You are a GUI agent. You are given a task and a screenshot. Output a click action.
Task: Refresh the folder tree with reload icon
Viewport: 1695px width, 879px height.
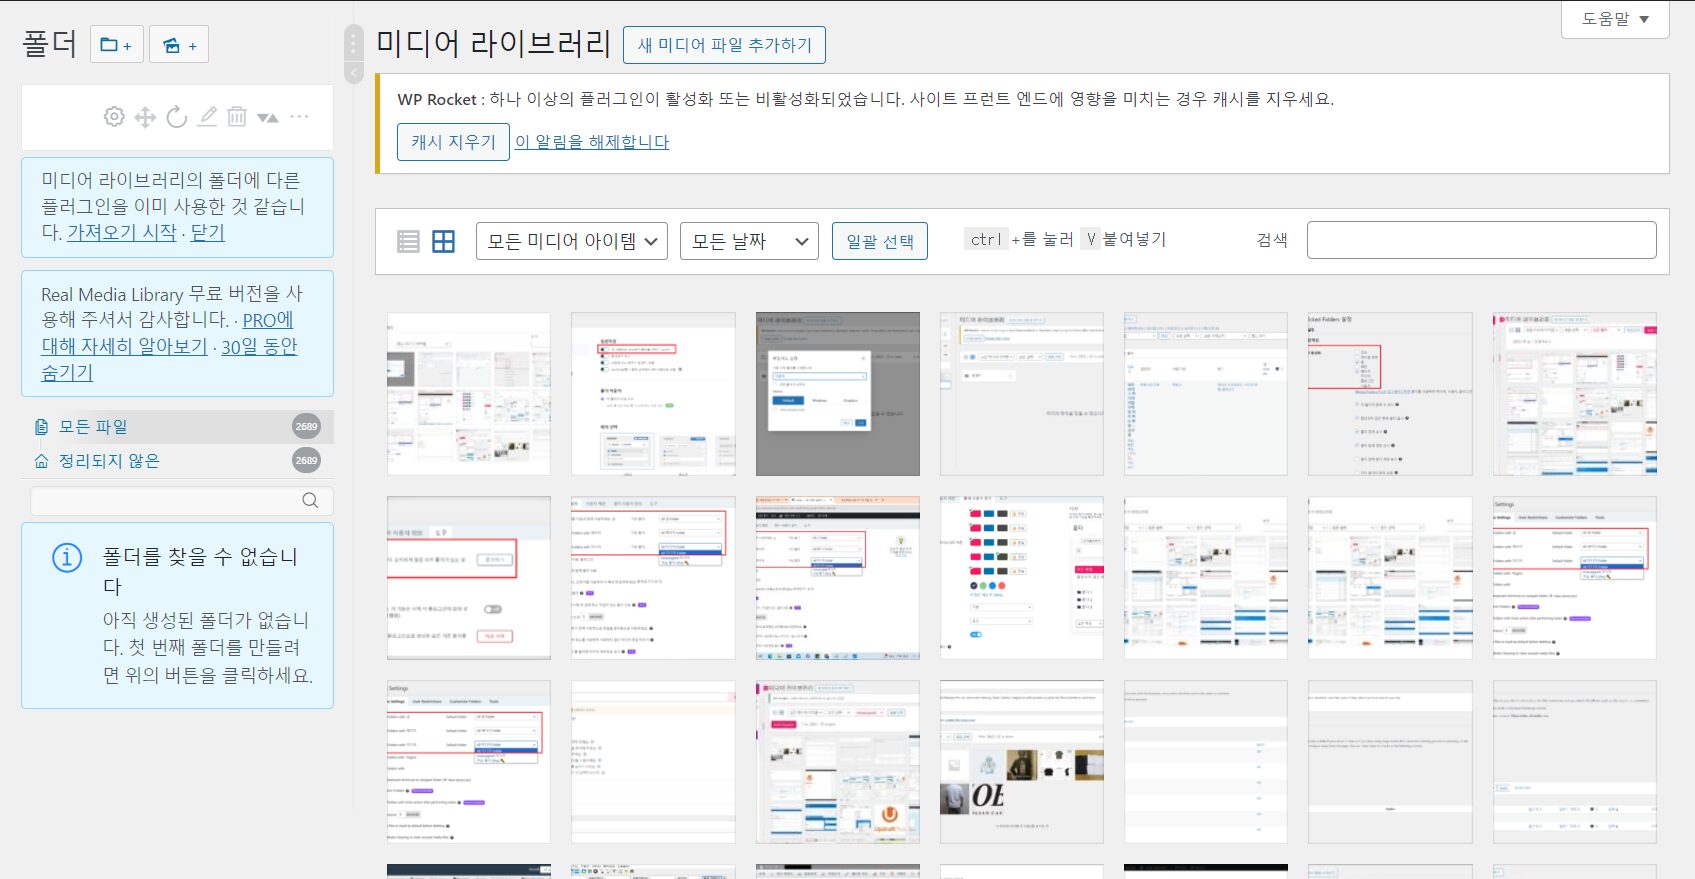[x=177, y=117]
